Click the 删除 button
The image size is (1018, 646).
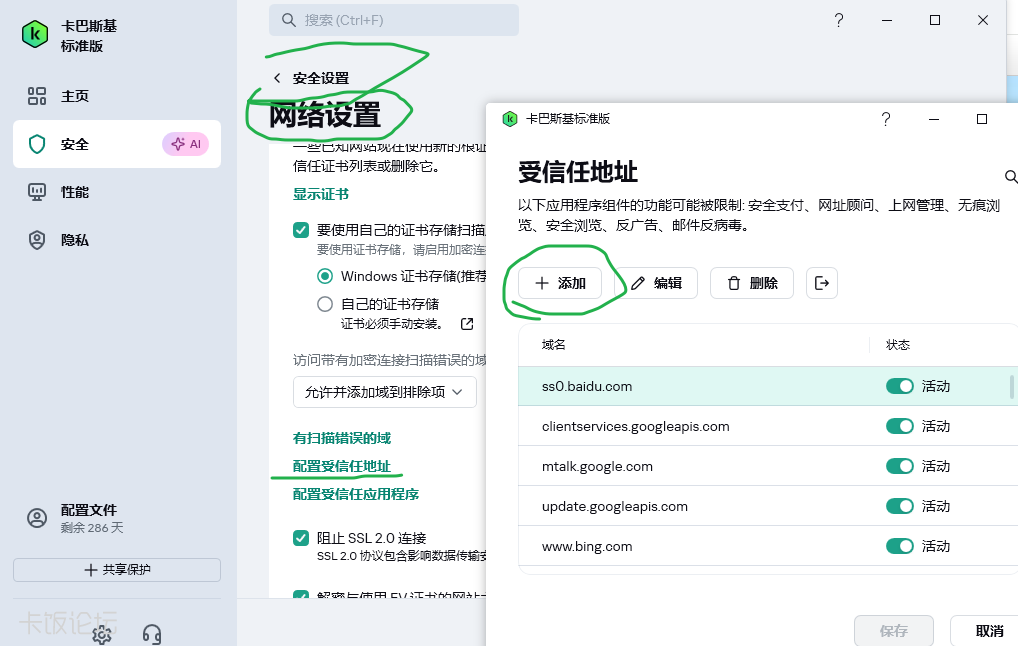tap(752, 283)
